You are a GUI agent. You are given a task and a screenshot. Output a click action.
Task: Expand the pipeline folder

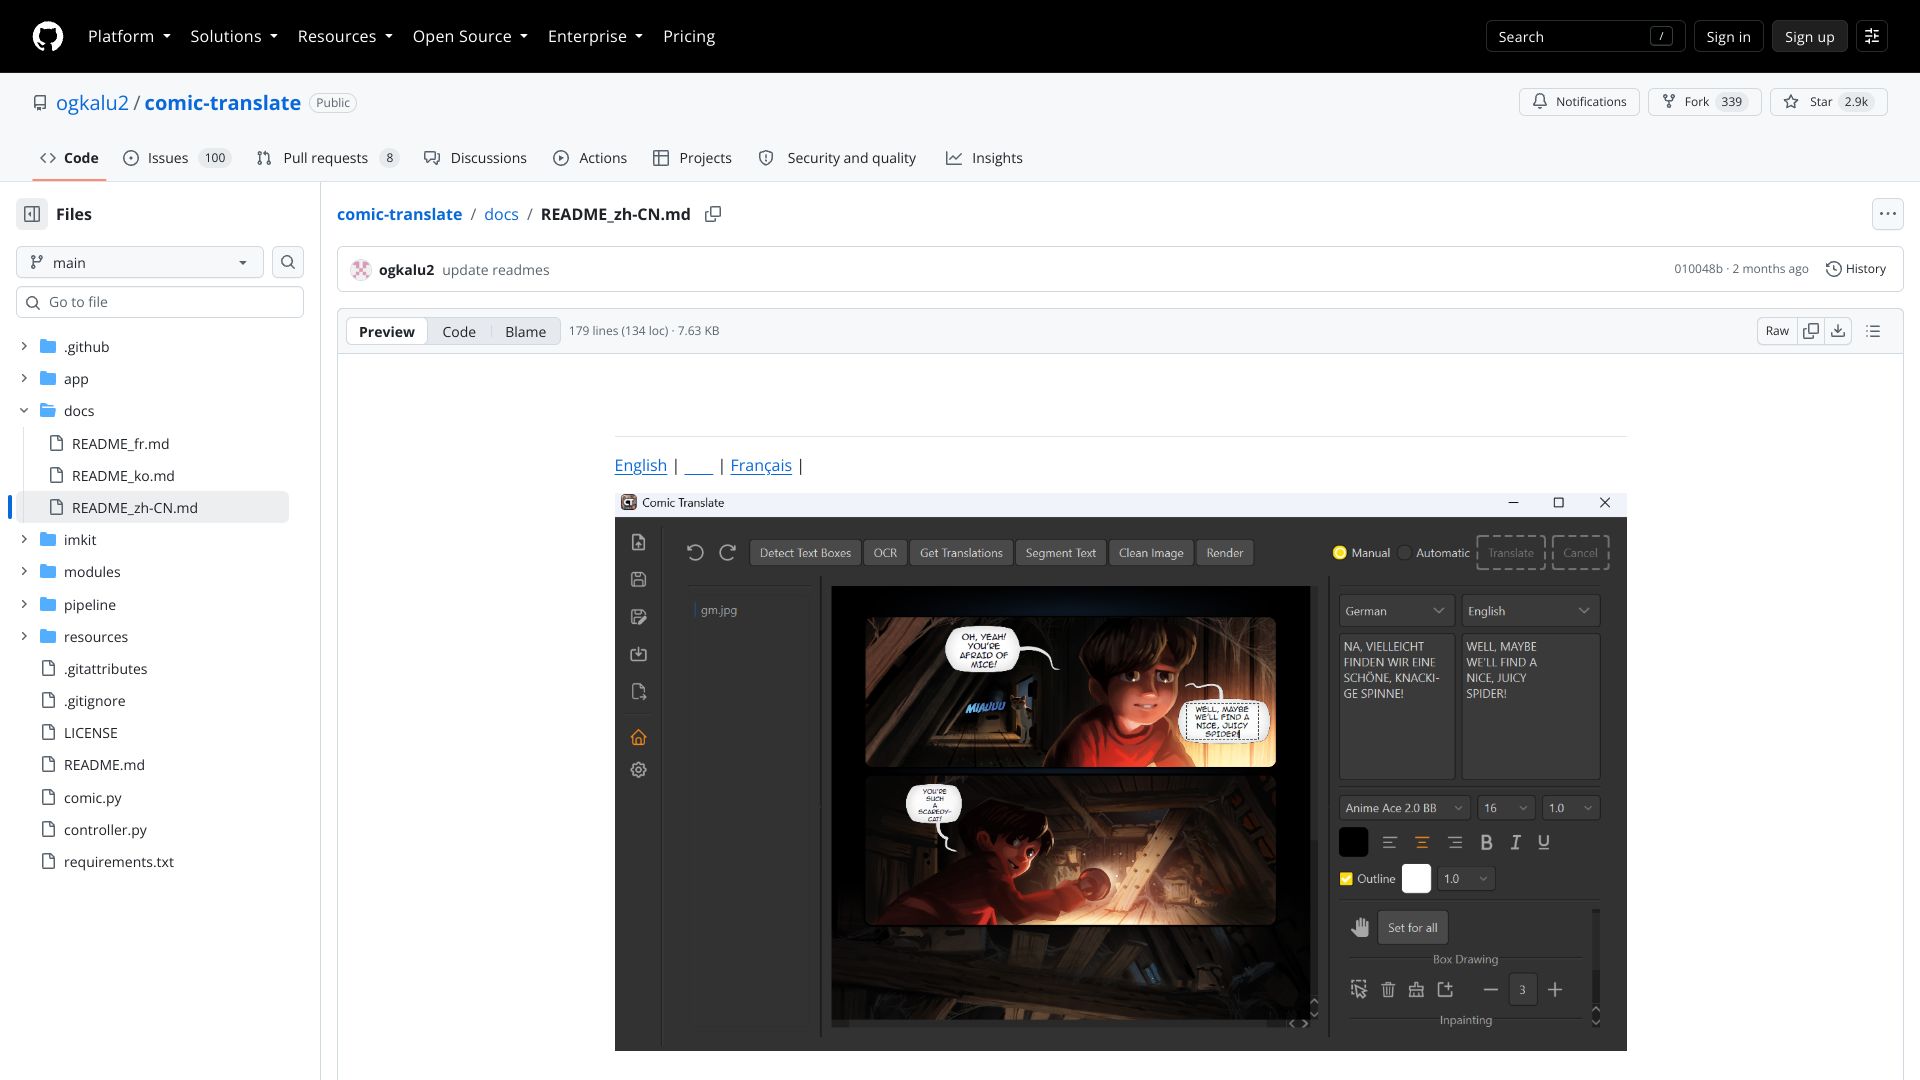pyautogui.click(x=24, y=605)
